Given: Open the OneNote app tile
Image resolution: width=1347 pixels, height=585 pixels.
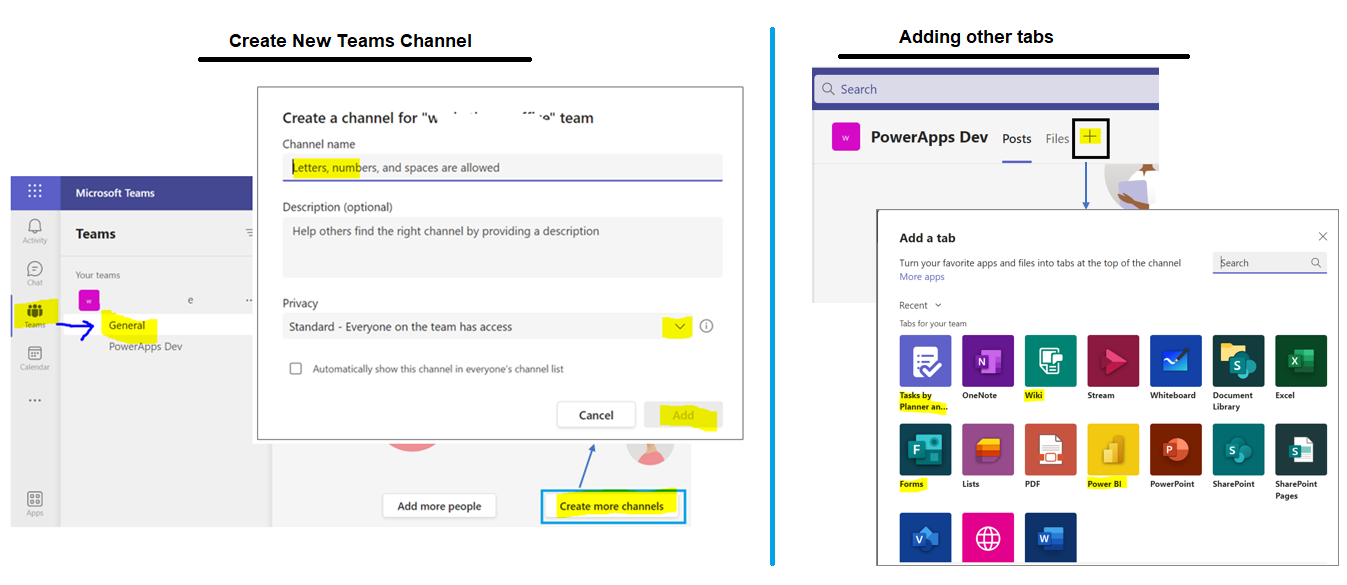Looking at the screenshot, I should pyautogui.click(x=987, y=360).
